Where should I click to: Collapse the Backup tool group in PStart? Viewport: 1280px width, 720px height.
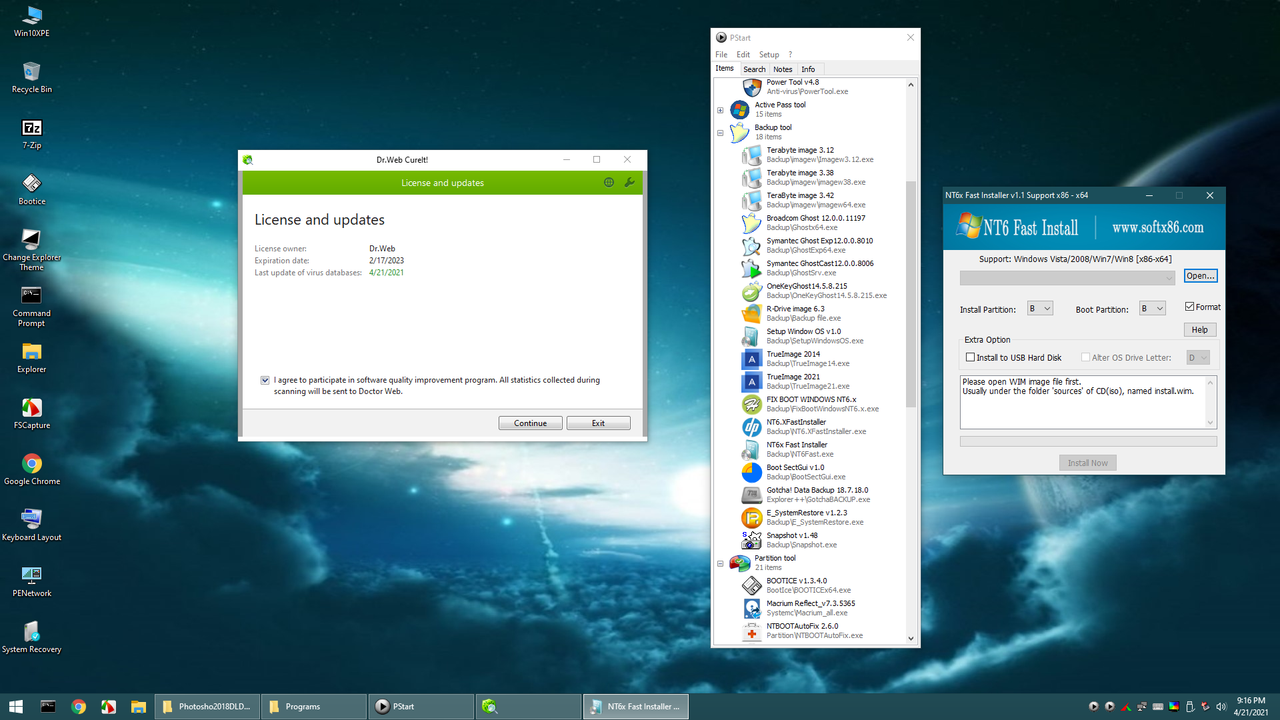[x=720, y=133]
